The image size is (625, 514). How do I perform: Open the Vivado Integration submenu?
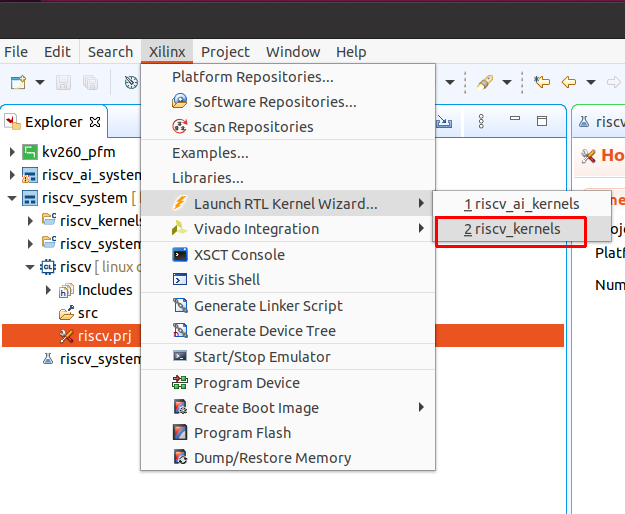pos(288,229)
